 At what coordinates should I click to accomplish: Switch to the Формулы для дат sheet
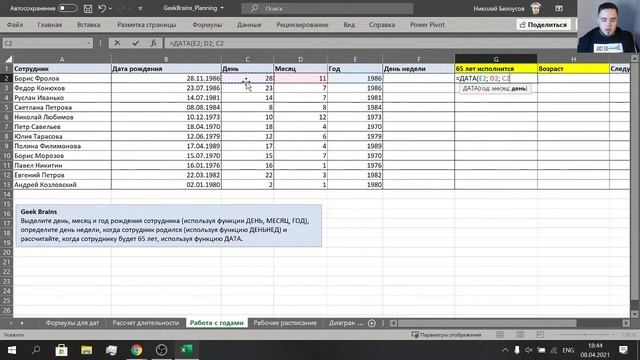point(72,323)
